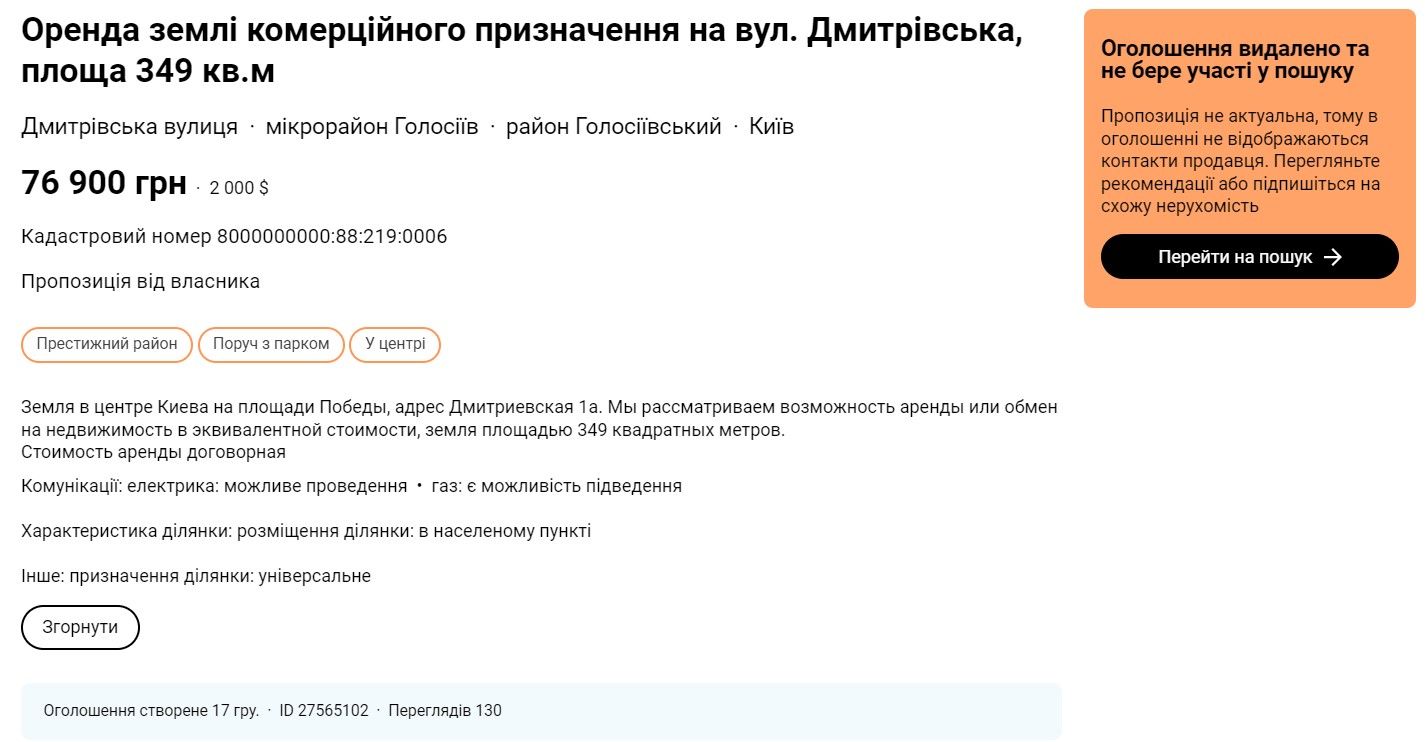Click the Поруч з парком tag
The height and width of the screenshot is (742, 1425).
click(270, 344)
